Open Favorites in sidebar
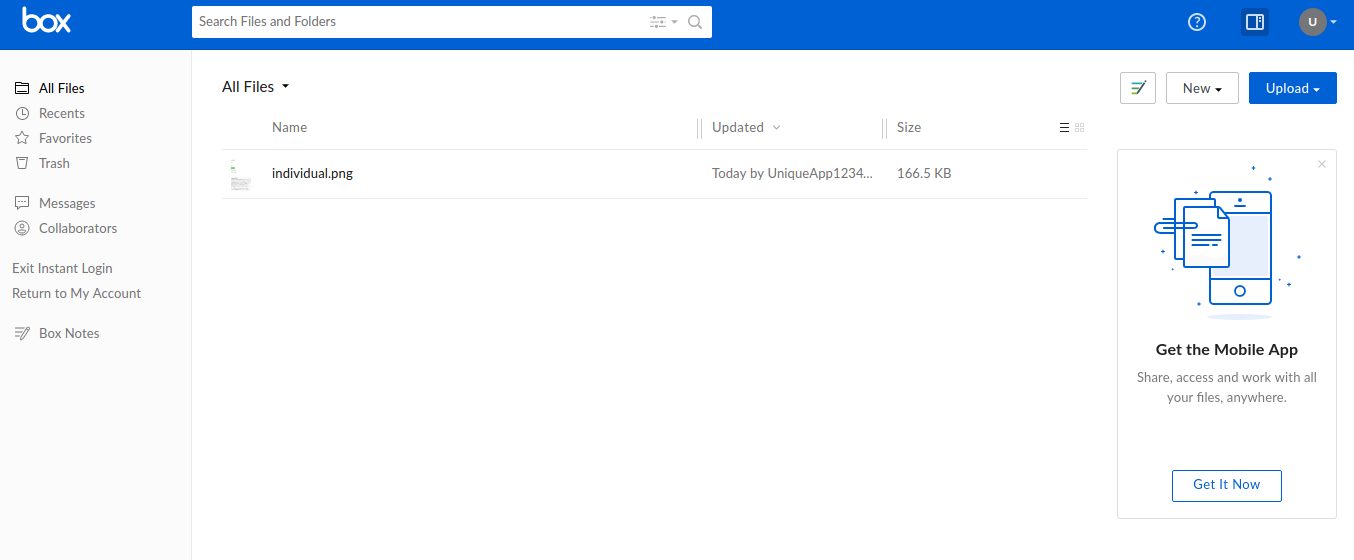Viewport: 1354px width, 560px height. pyautogui.click(x=65, y=138)
